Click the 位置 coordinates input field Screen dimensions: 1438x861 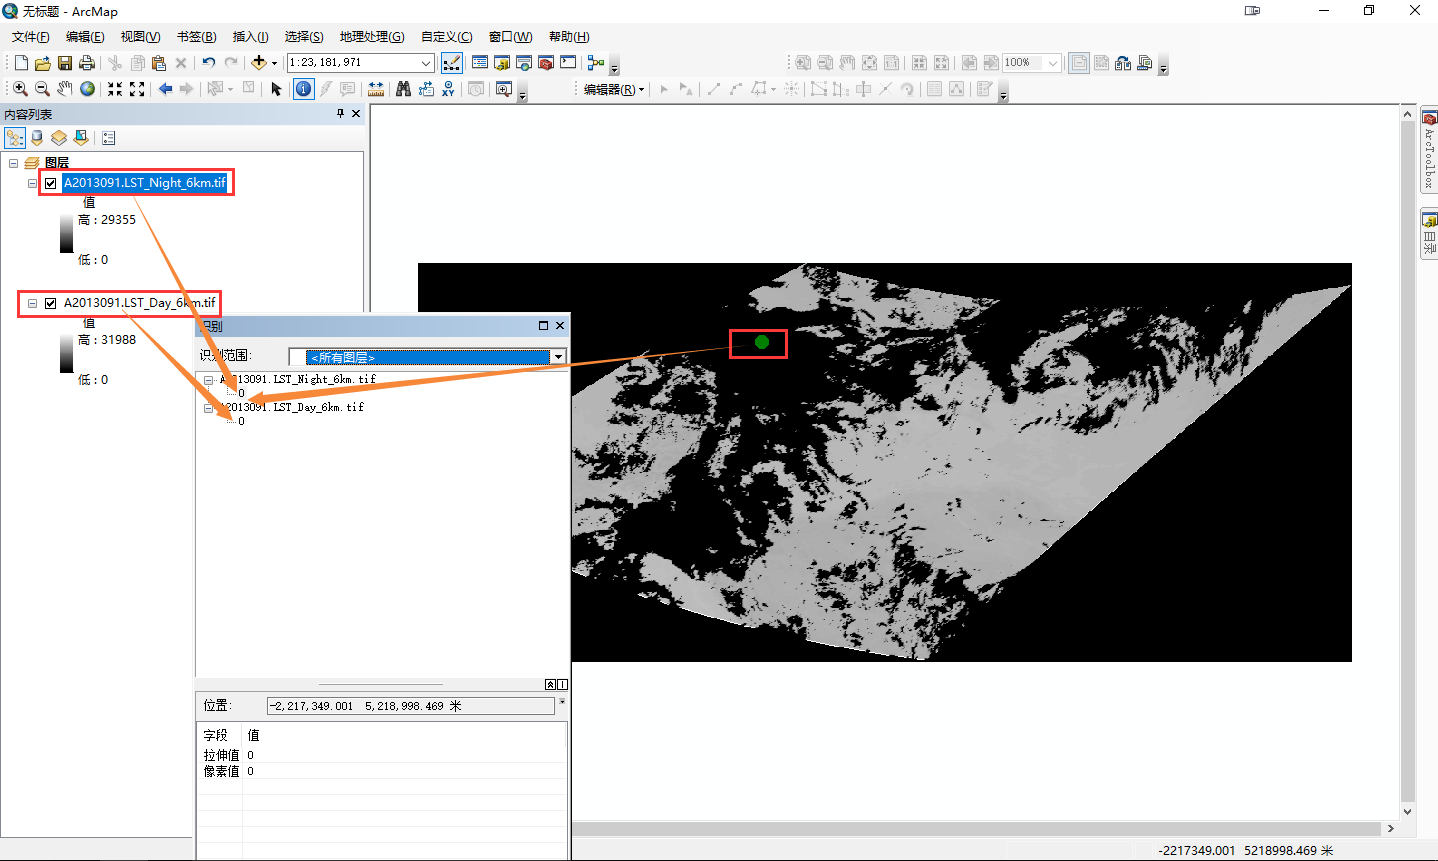click(x=408, y=705)
